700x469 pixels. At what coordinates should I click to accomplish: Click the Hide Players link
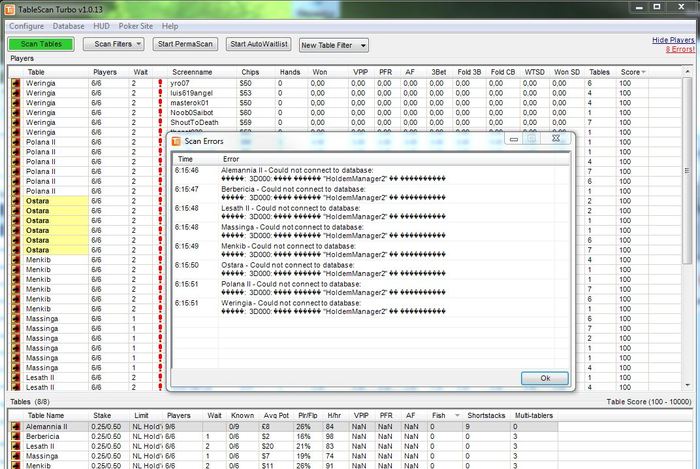[x=672, y=39]
